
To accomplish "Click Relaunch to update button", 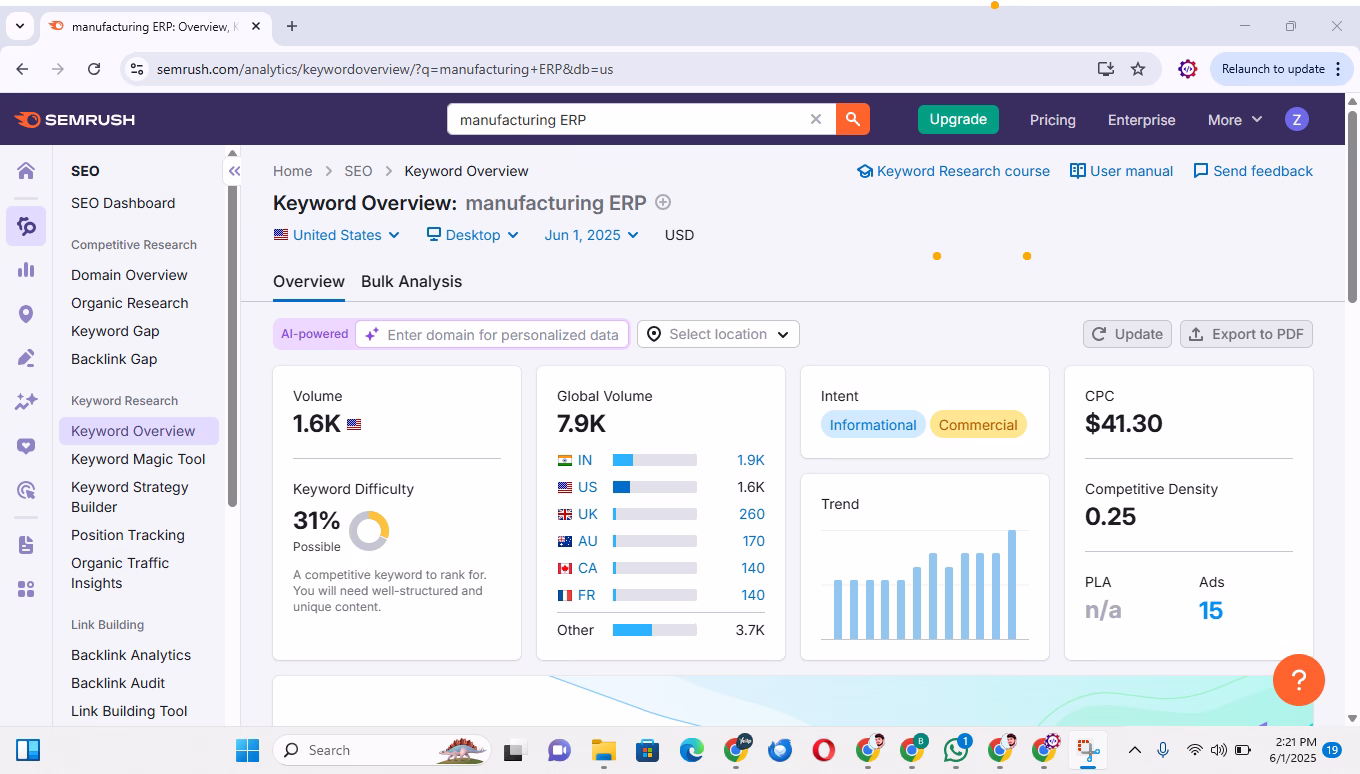I will [1282, 69].
